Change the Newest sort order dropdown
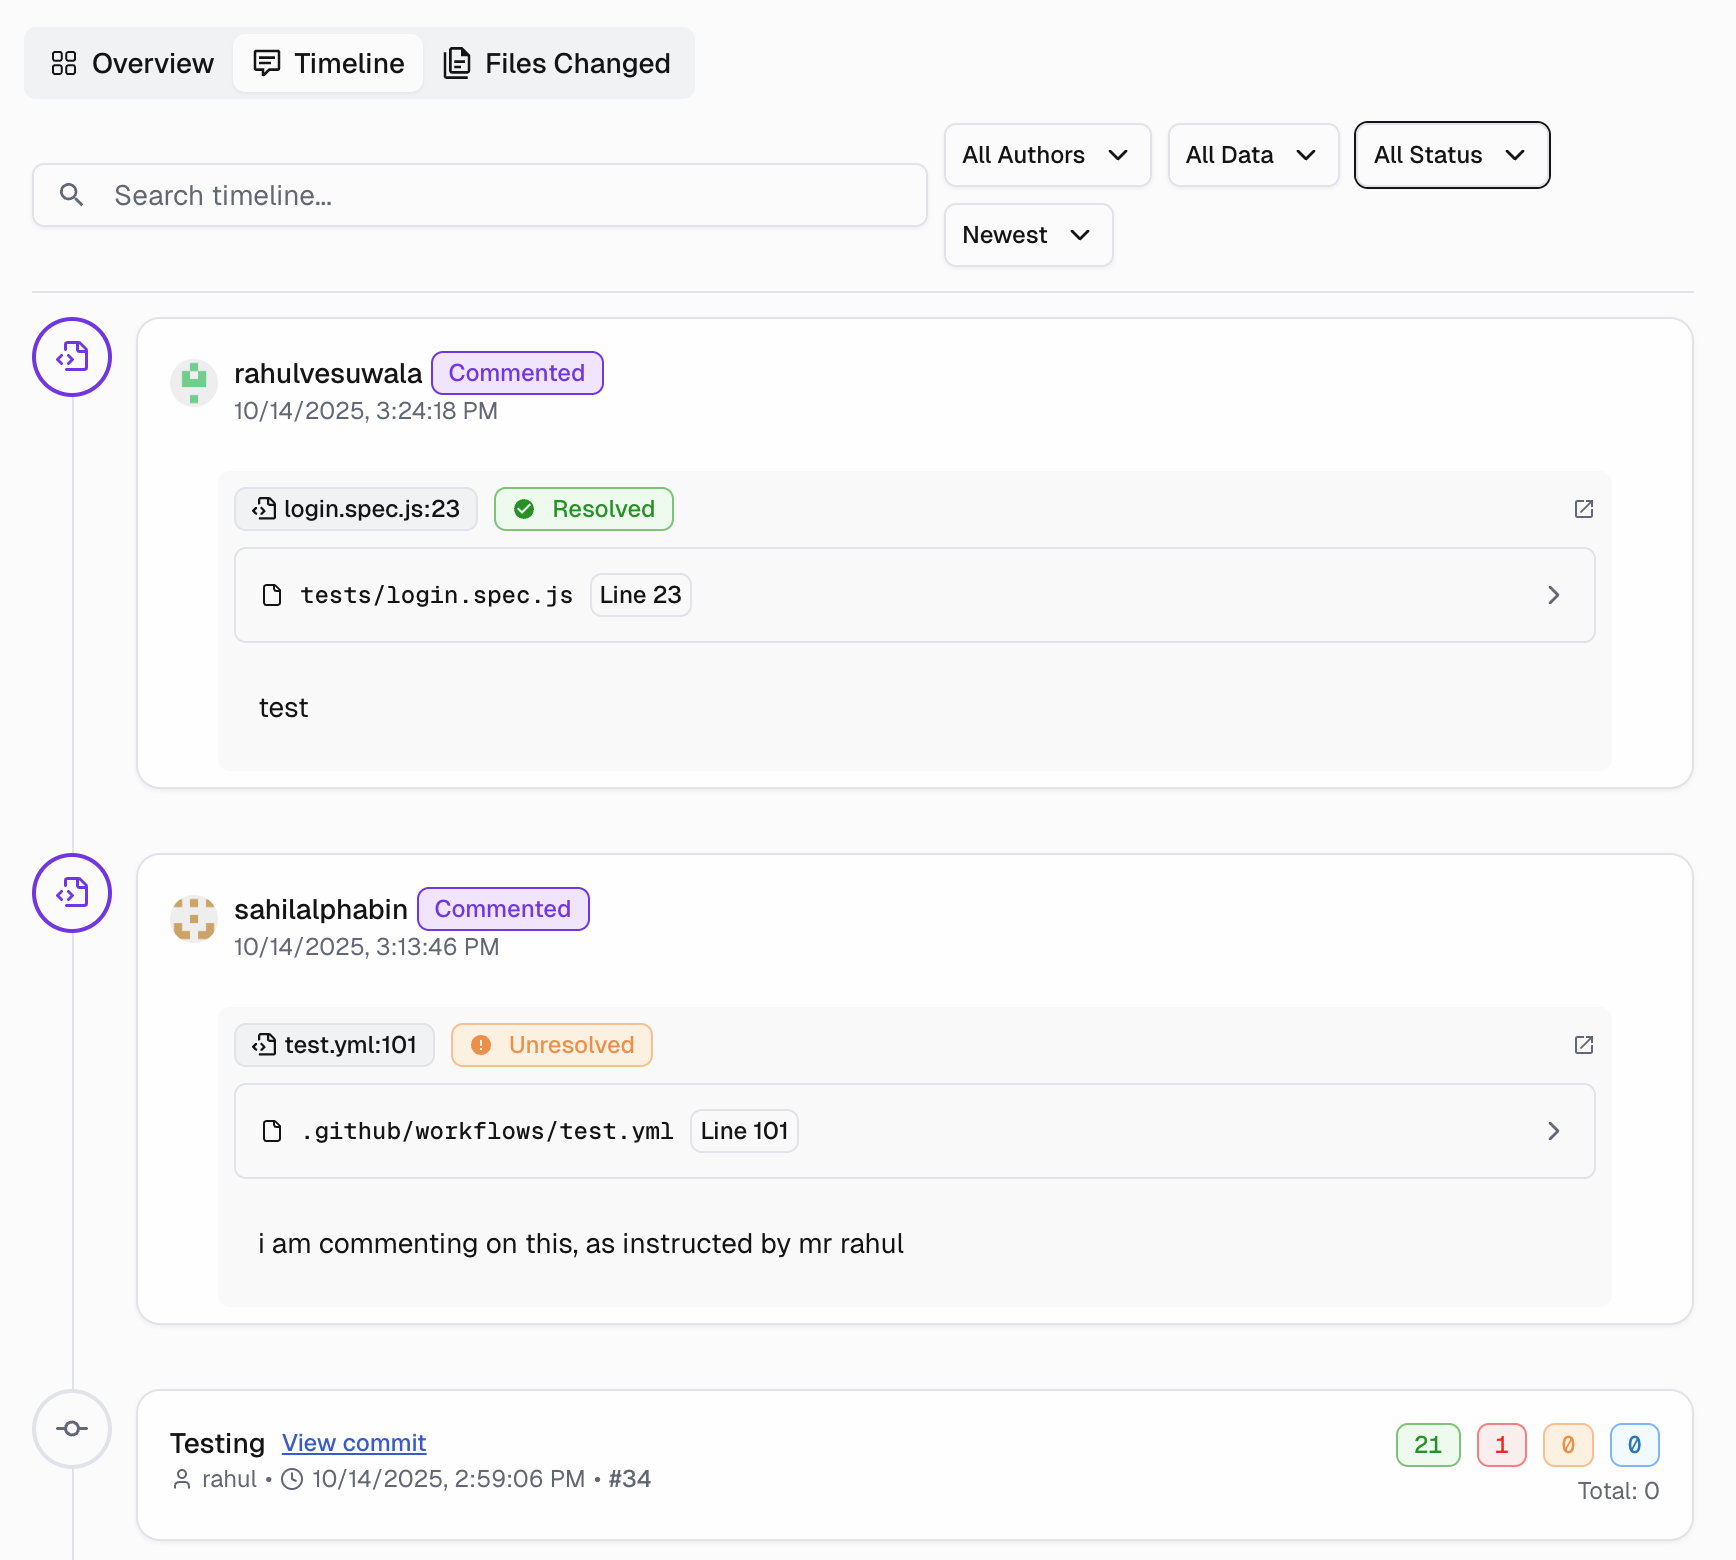 (1028, 235)
